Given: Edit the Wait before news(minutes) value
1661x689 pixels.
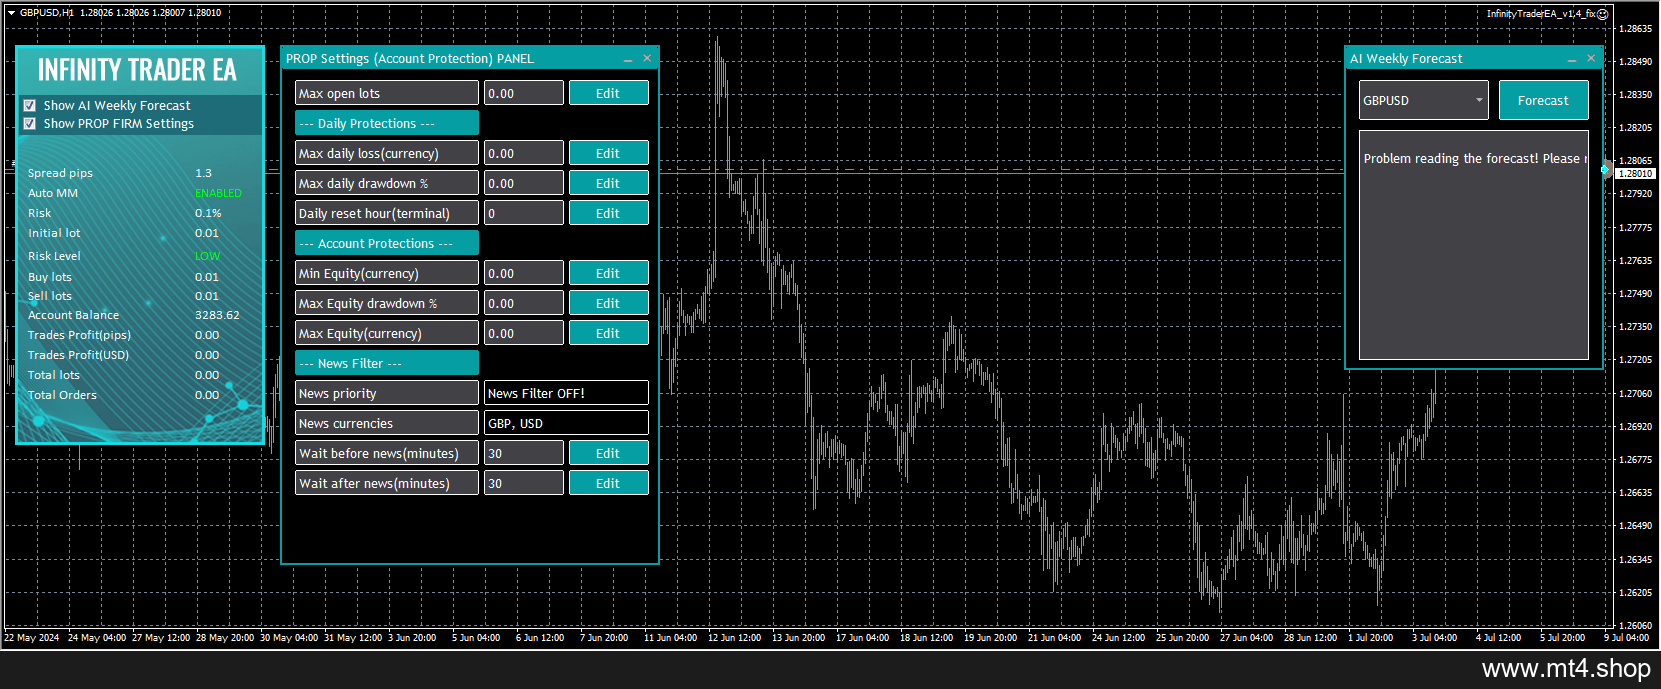Looking at the screenshot, I should (x=608, y=453).
